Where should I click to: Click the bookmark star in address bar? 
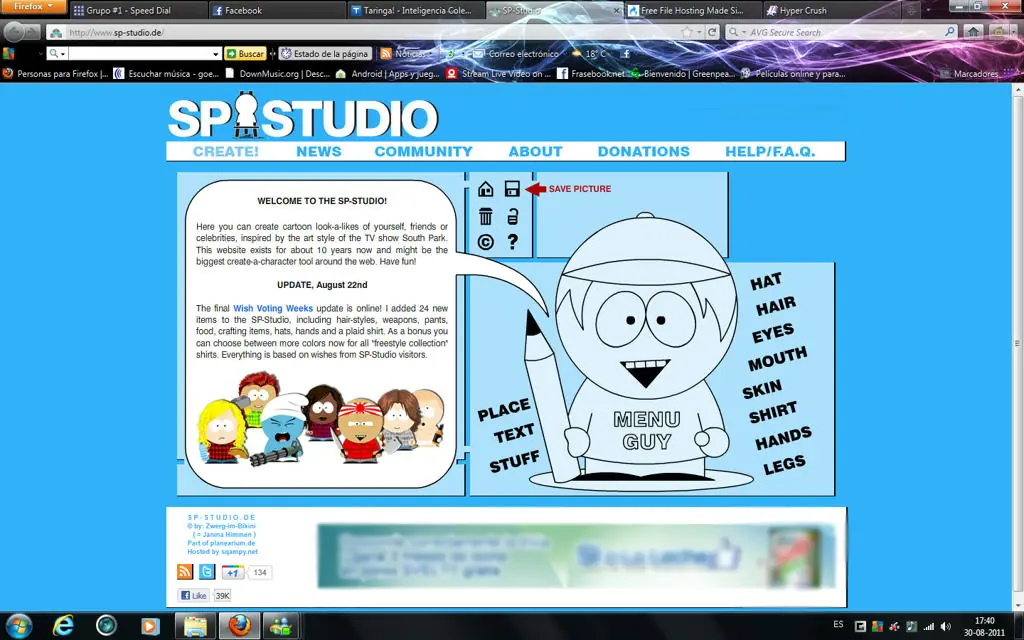pos(686,31)
